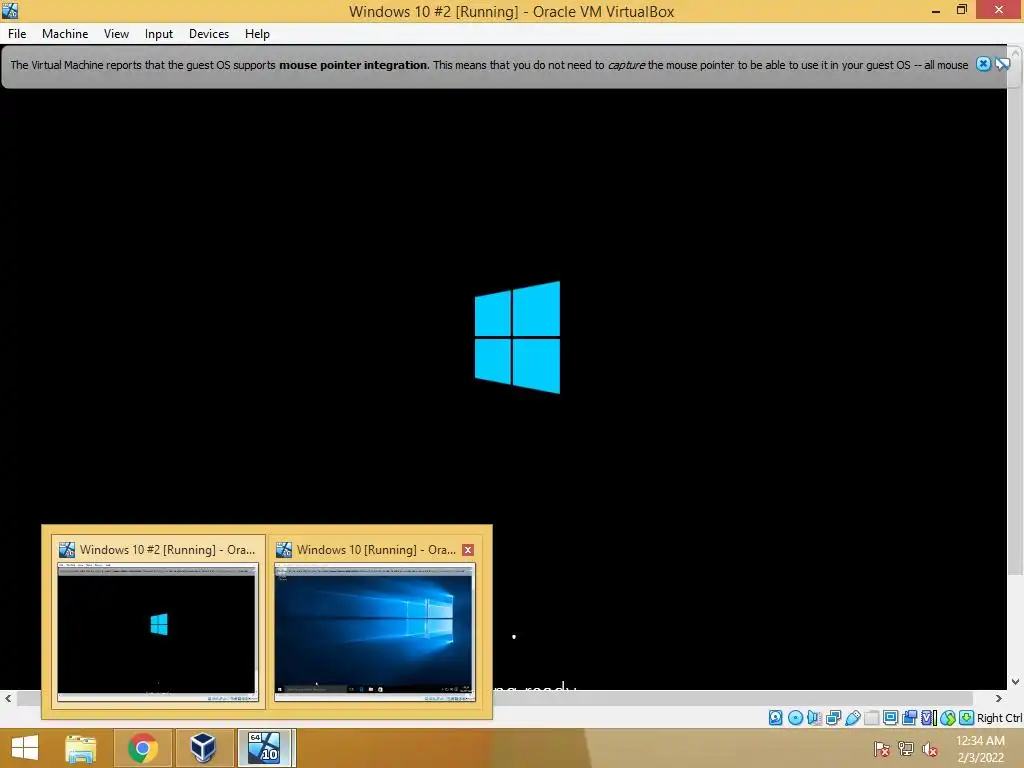Dismiss the mouse pointer integration notification
The image size is (1024, 768).
point(983,64)
